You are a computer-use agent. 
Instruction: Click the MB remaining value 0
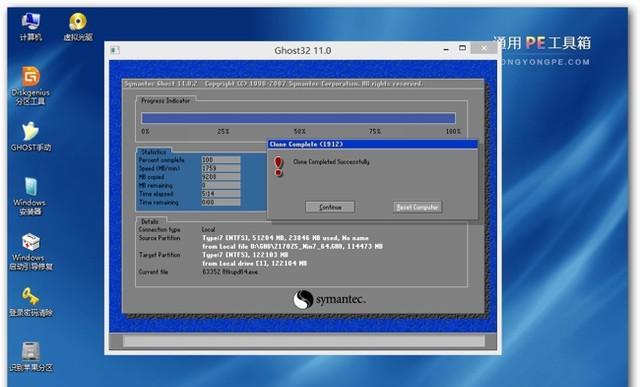(x=221, y=185)
